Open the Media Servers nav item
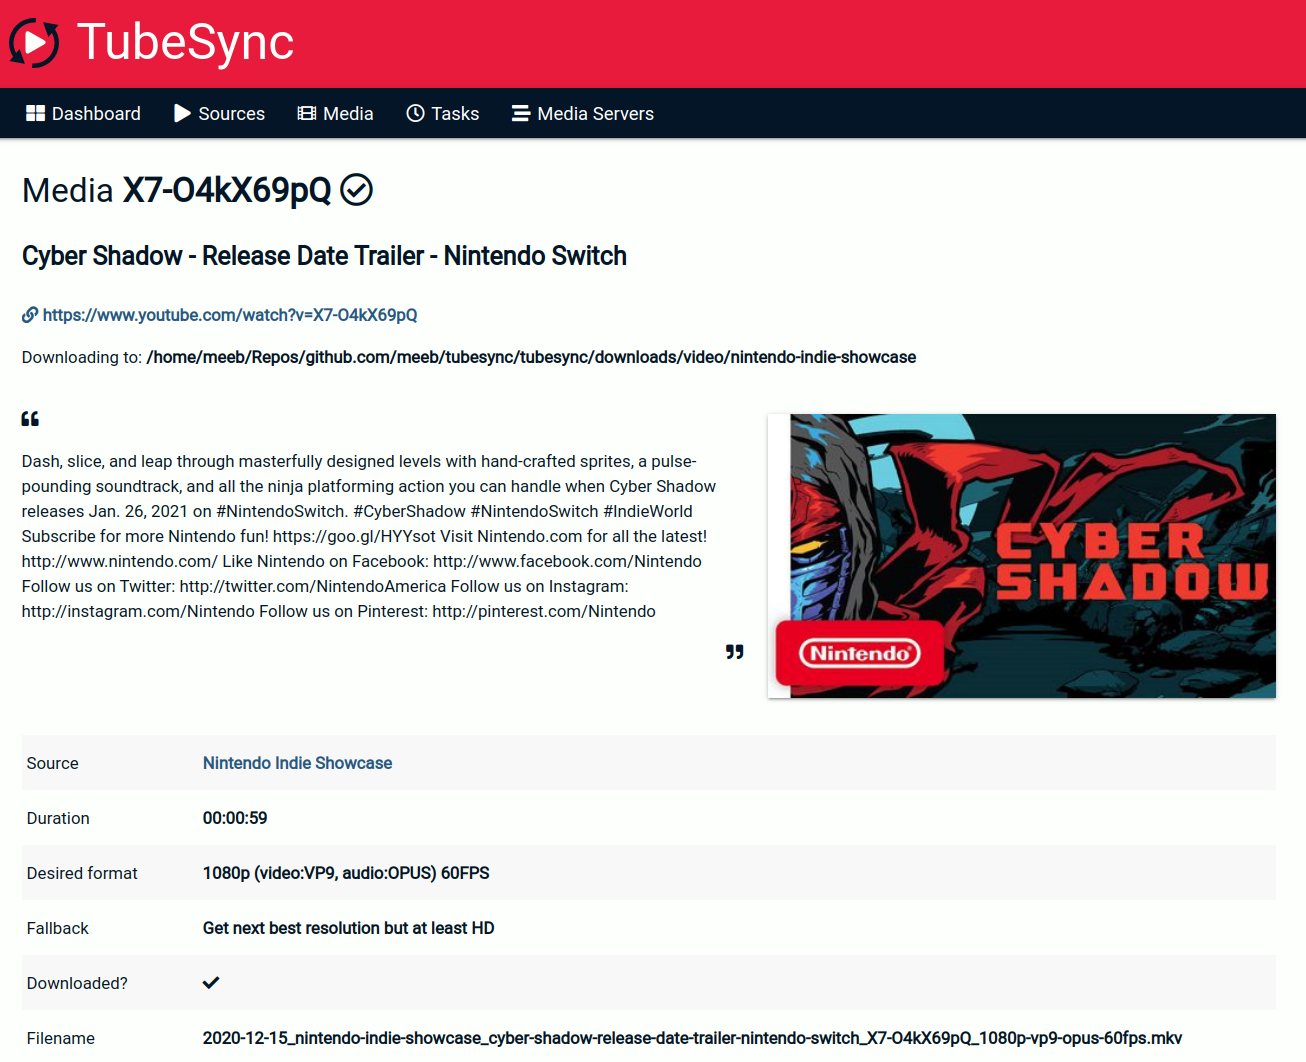Screen dimensions: 1306x1062 pos(582,113)
